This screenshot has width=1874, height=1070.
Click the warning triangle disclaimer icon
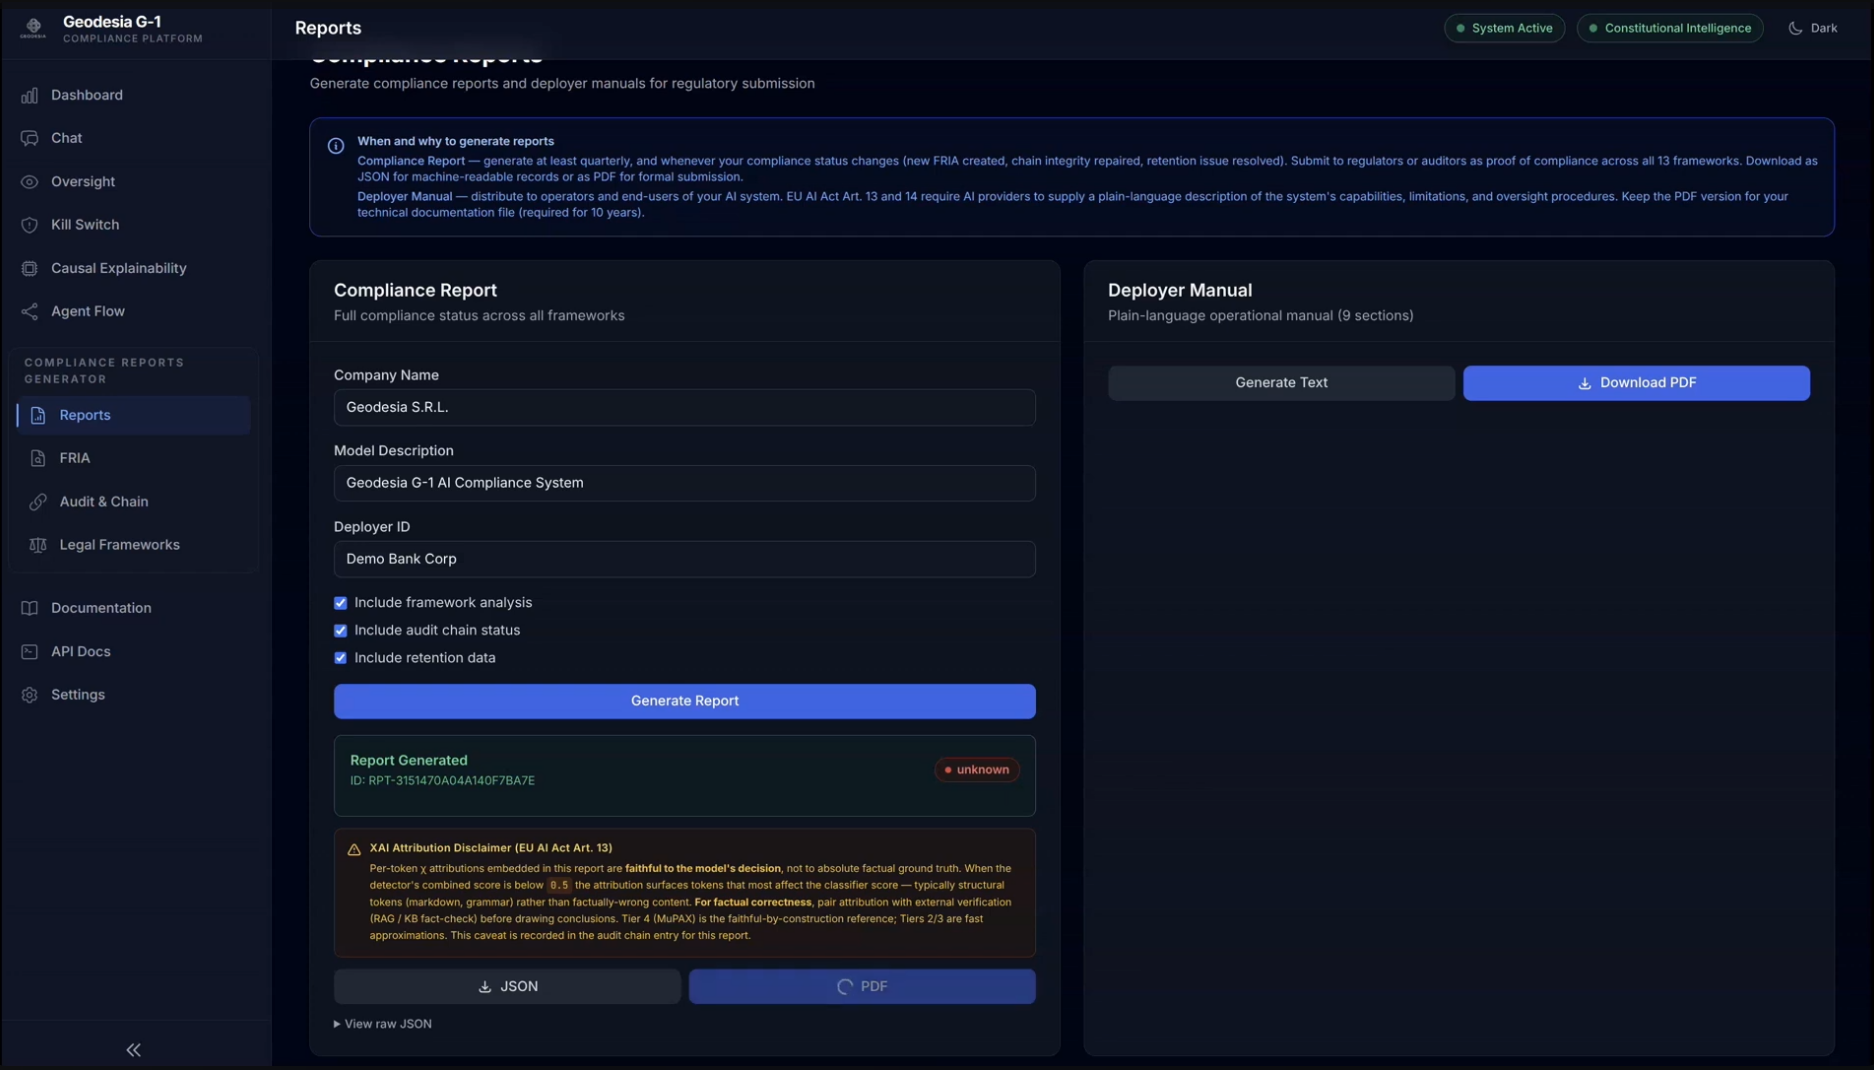pyautogui.click(x=354, y=849)
